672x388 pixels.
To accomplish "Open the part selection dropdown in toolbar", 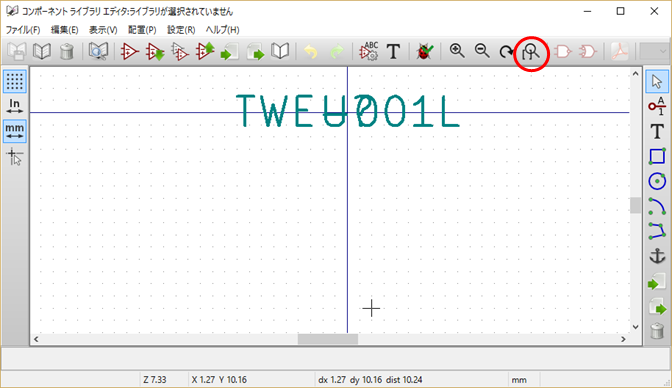I will (x=654, y=52).
